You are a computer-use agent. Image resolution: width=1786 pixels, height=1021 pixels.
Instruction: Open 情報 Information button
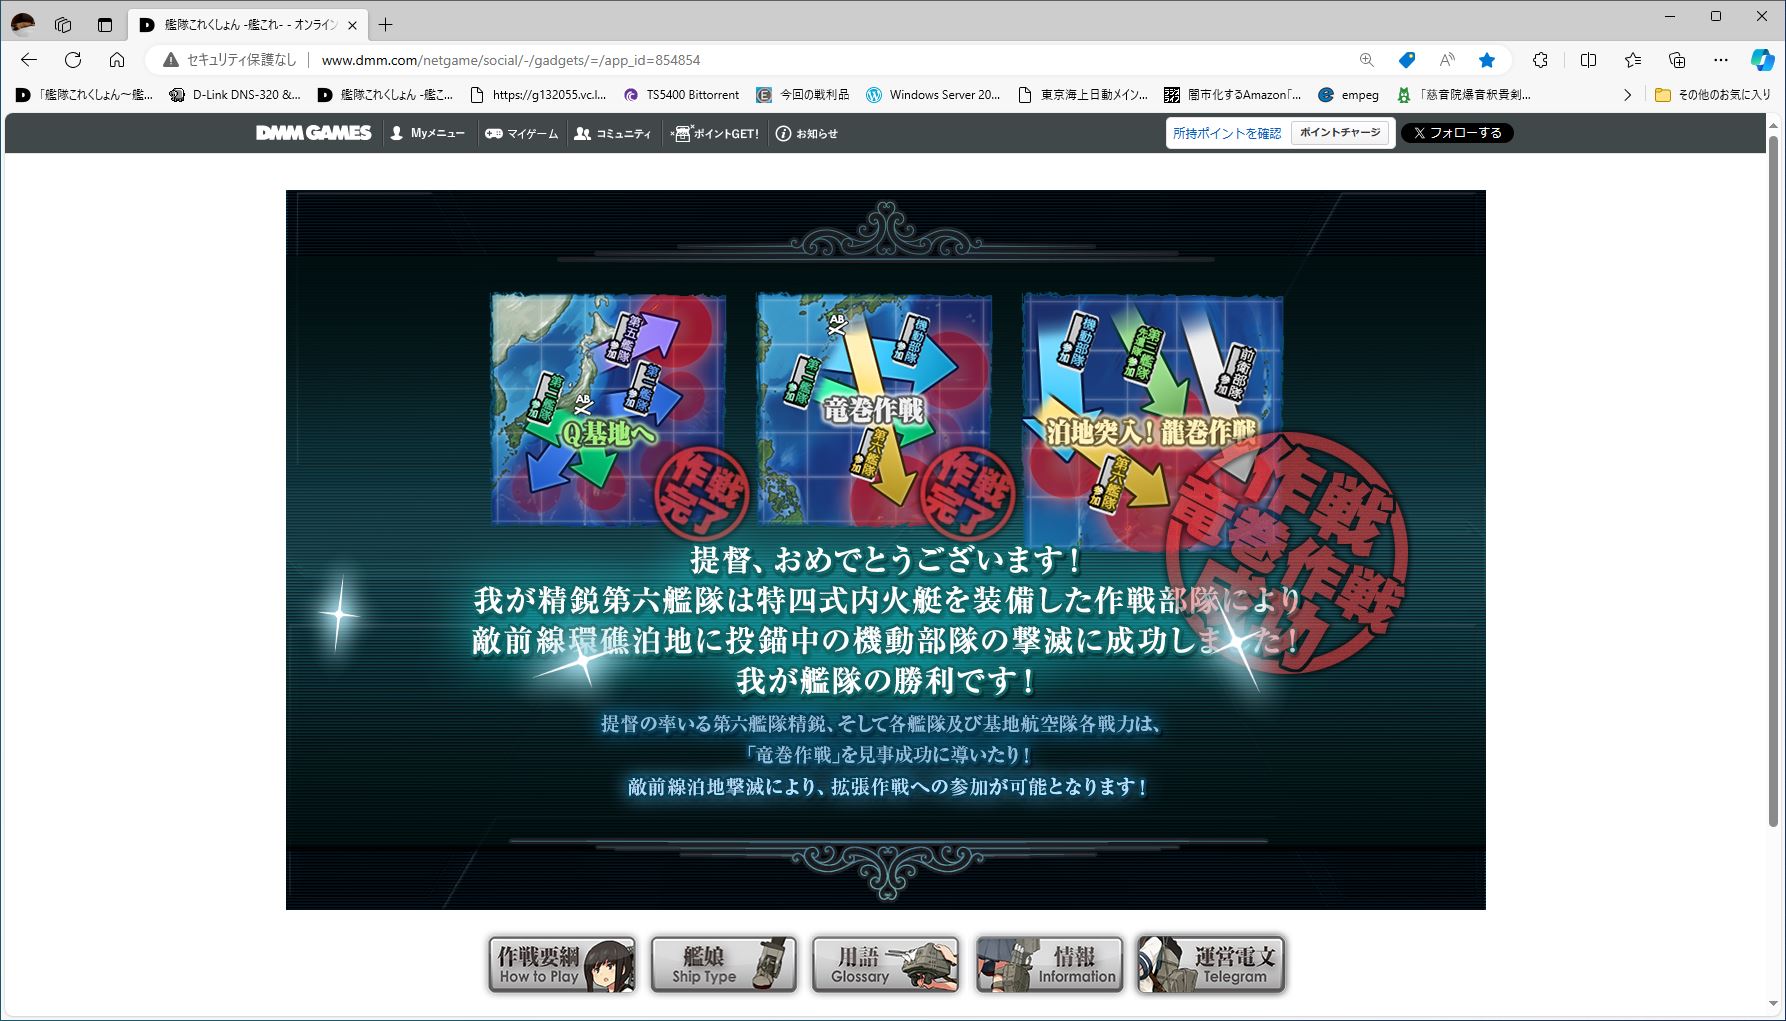[1048, 964]
